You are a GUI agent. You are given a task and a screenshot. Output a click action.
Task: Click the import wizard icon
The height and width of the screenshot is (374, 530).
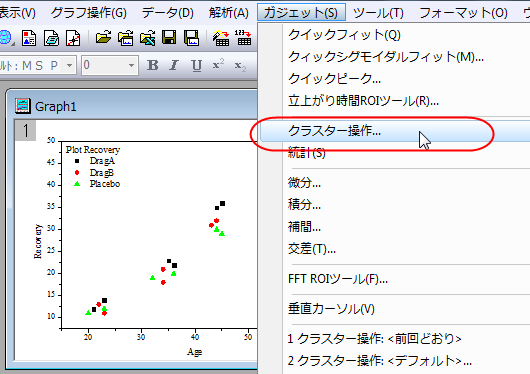[x=221, y=38]
